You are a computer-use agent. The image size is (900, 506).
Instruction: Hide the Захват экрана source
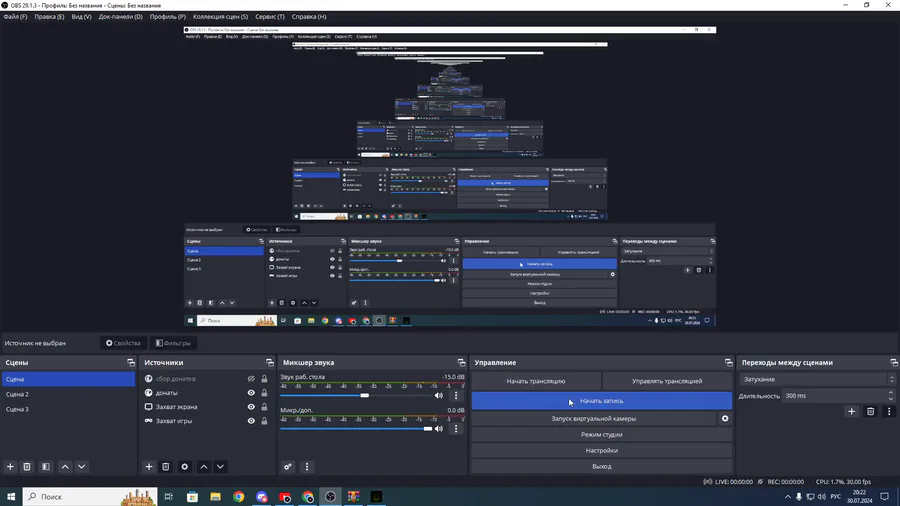pos(251,407)
